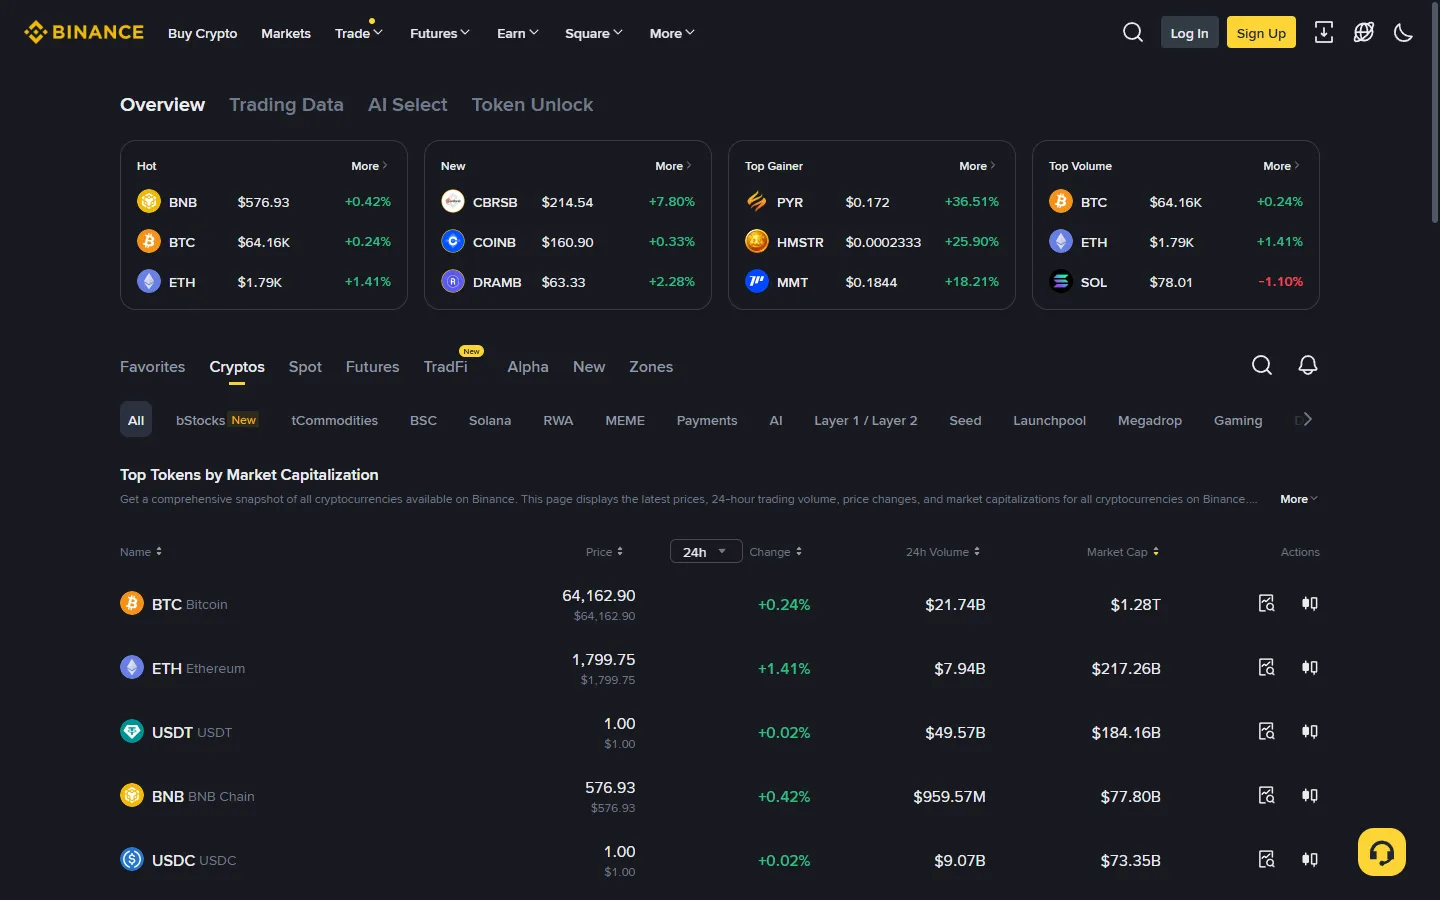1440x900 pixels.
Task: Select the Favorites tab
Action: (152, 367)
